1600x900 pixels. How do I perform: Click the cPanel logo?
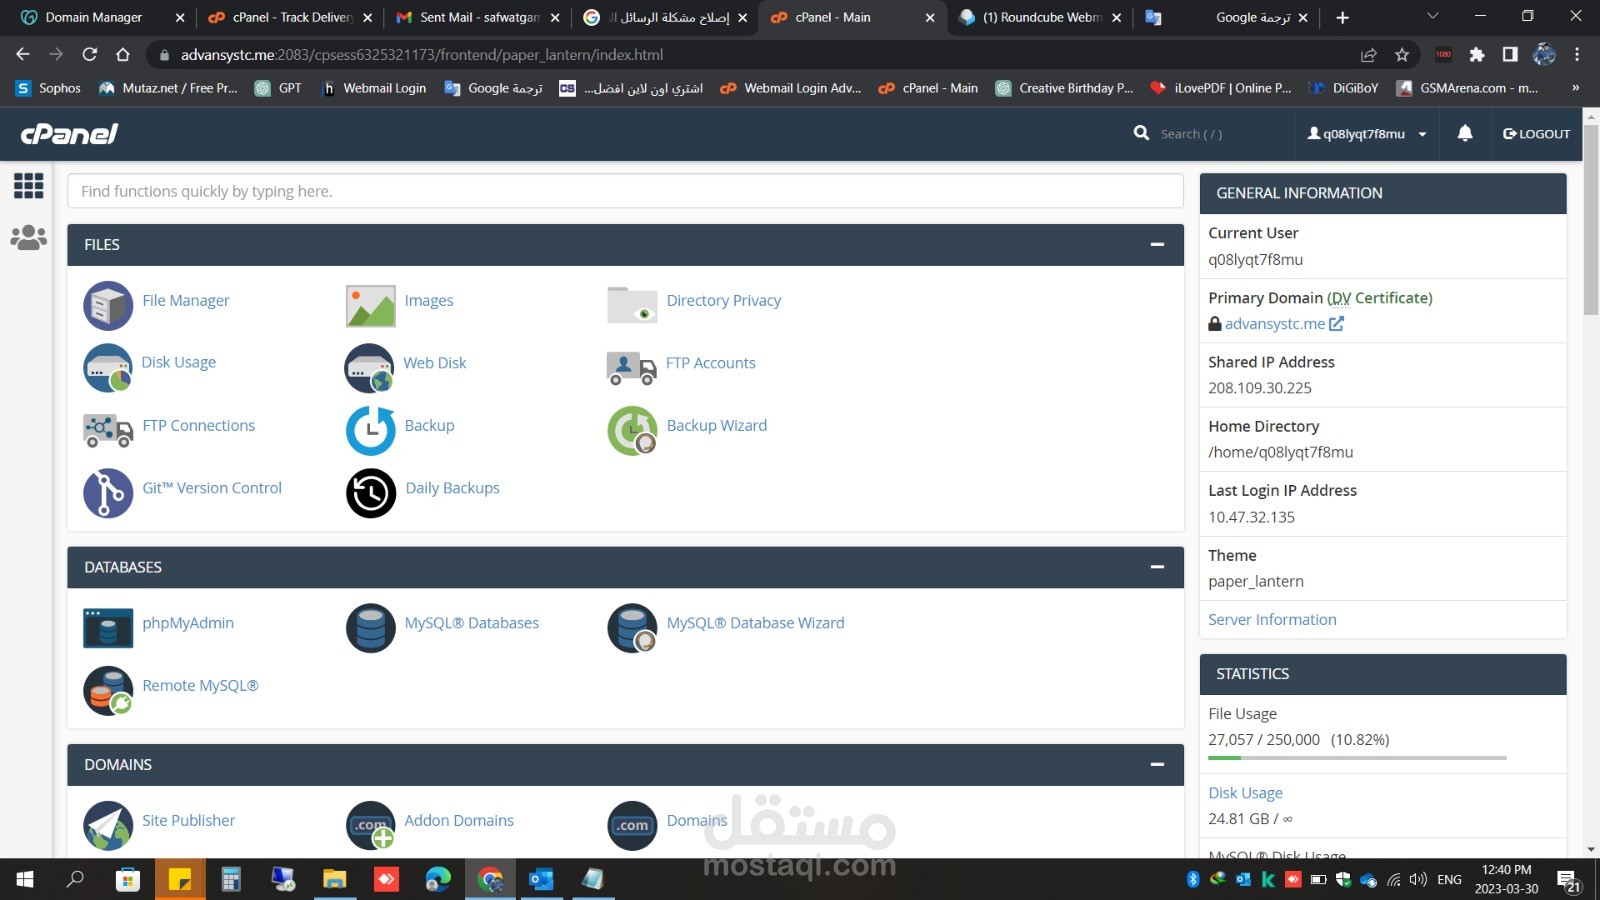[x=69, y=133]
